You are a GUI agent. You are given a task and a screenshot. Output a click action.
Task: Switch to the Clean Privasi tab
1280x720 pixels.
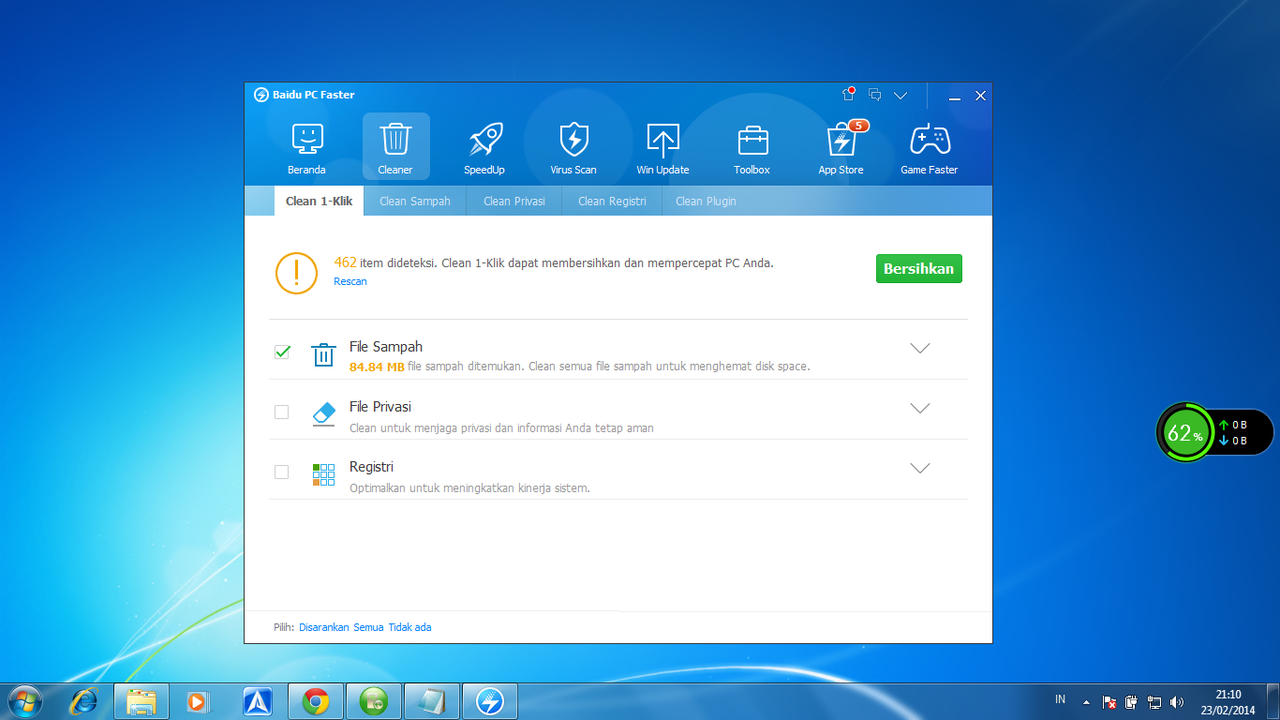click(x=514, y=201)
